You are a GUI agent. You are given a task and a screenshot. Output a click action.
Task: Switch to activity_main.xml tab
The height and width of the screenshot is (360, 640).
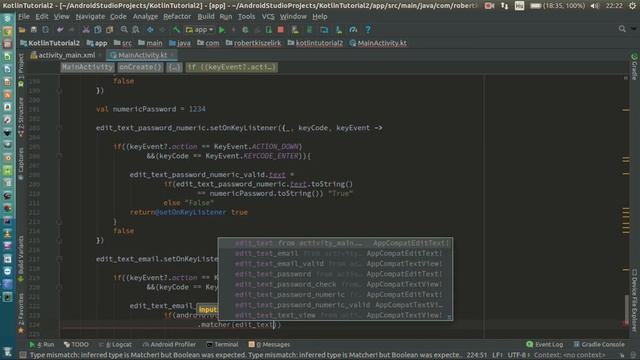[x=66, y=55]
